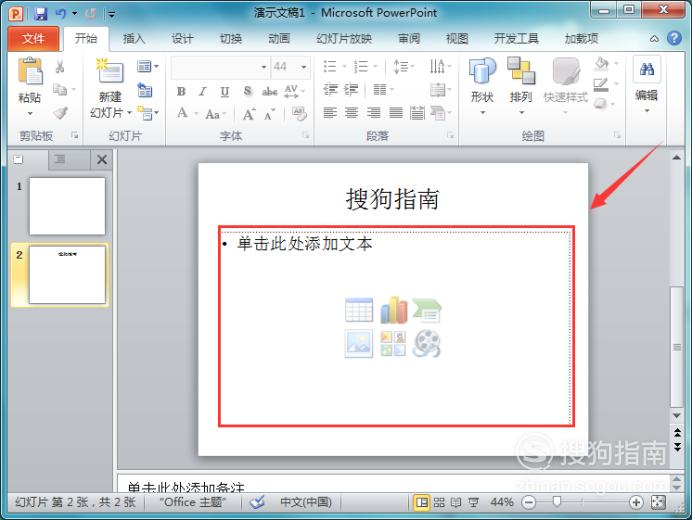This screenshot has width=692, height=520.
Task: Click the Increase Font Size icon
Action: (x=249, y=114)
